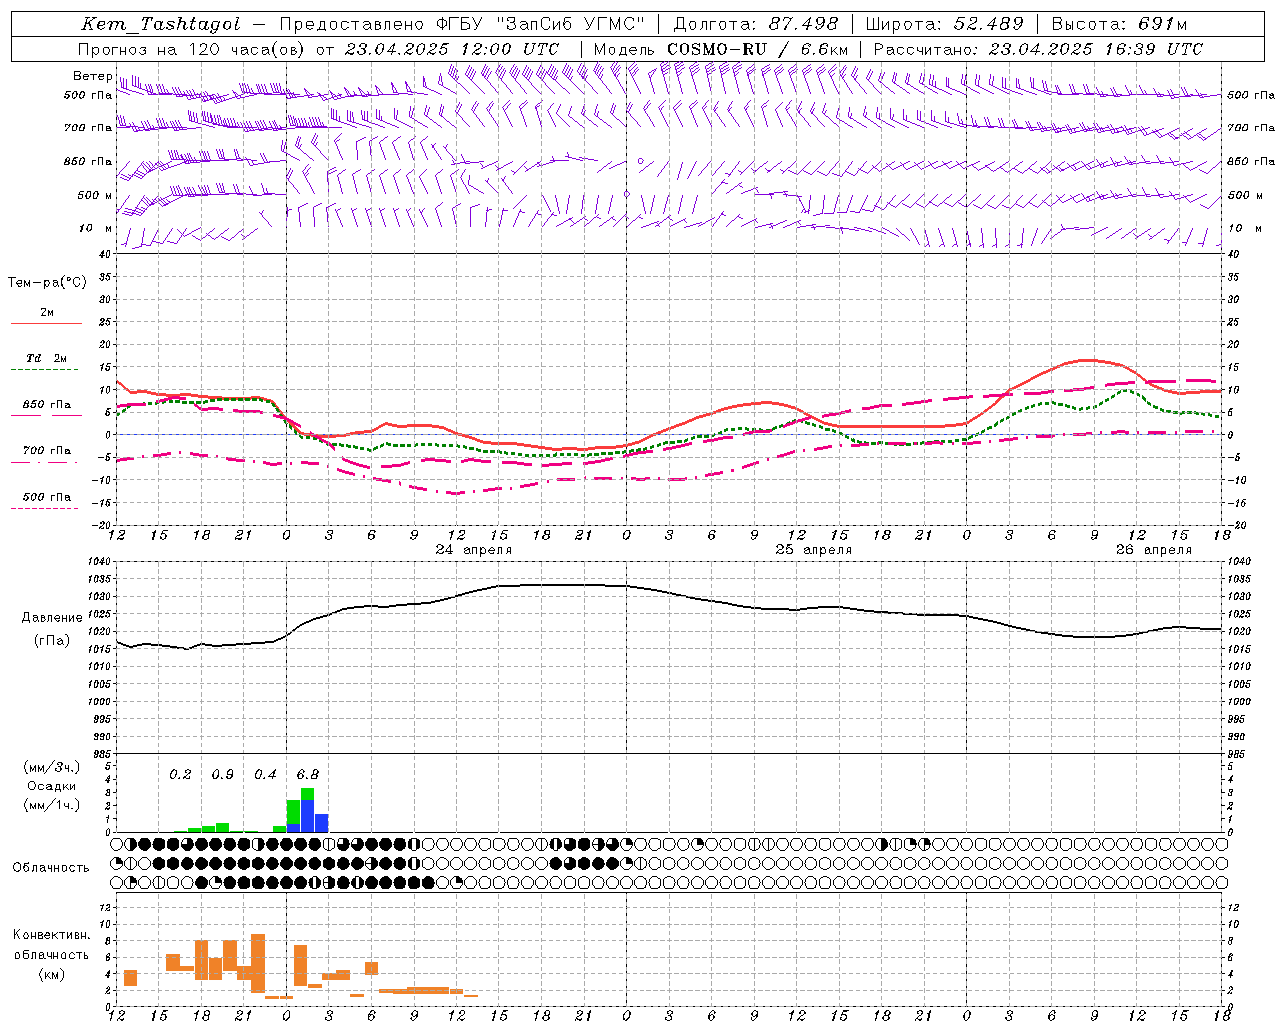Viewport: 1280px width, 1024px height.
Task: Click the '700 гПа' legend in temperature panel
Action: point(46,450)
